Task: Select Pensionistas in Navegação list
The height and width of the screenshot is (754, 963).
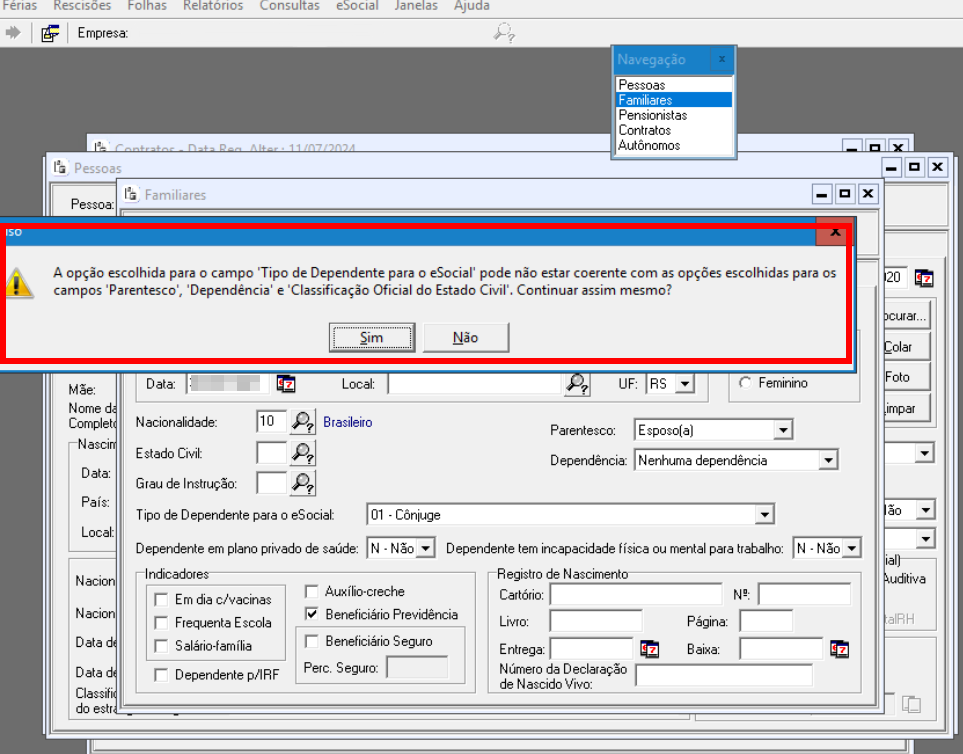Action: coord(652,115)
